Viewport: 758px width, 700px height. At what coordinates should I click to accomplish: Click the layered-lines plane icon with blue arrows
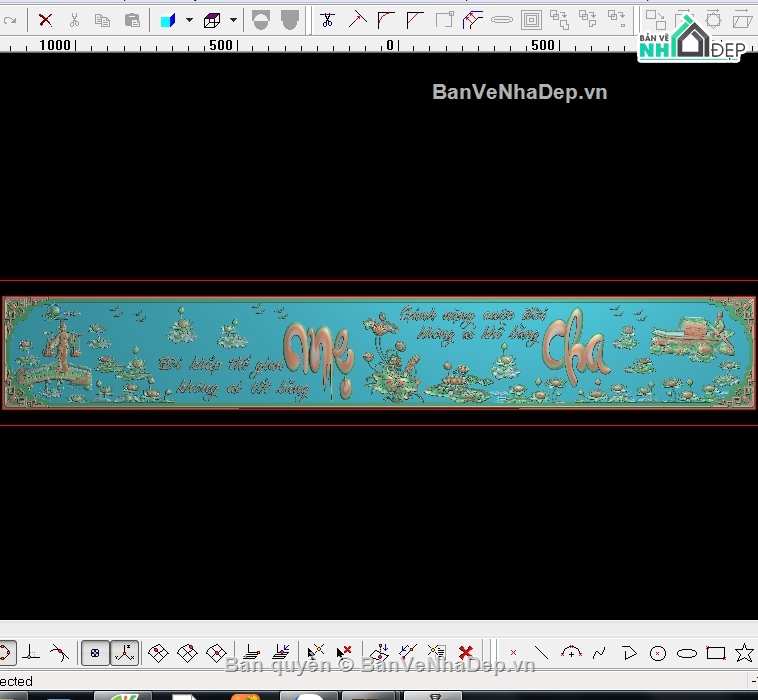pos(281,653)
